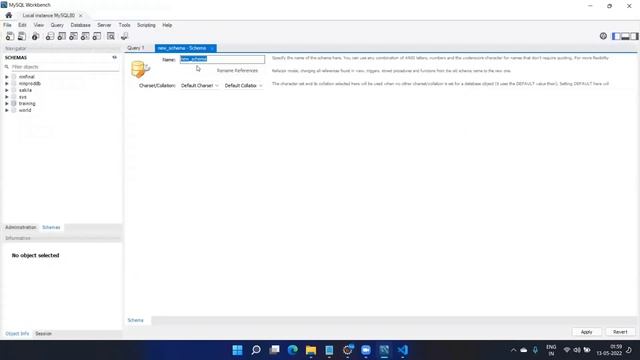640x360 pixels.
Task: Open Workbench preferences gear icon
Action: (603, 36)
